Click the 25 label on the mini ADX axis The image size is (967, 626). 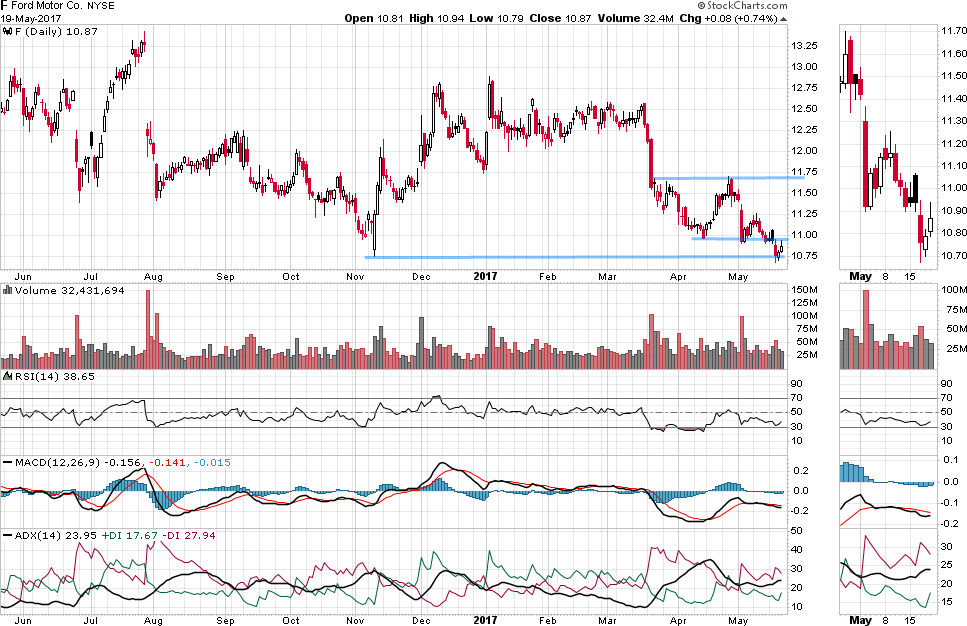(x=946, y=565)
